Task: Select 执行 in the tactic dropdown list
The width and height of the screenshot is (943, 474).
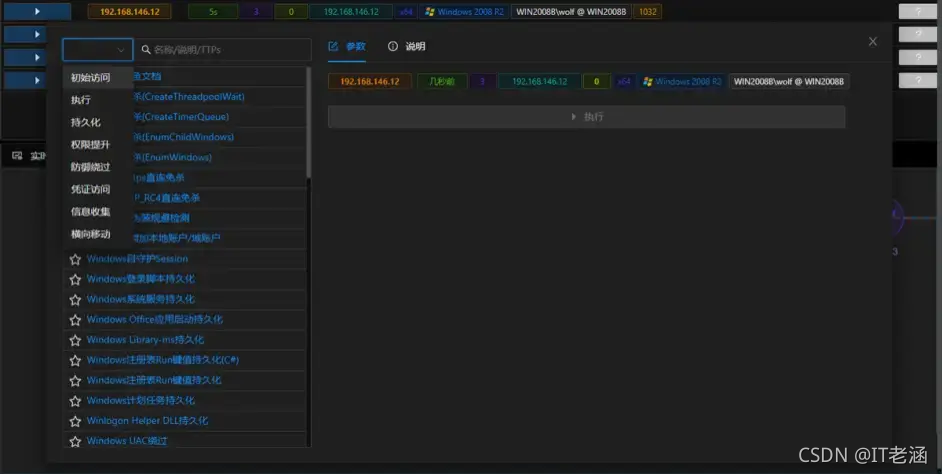Action: 99,100
